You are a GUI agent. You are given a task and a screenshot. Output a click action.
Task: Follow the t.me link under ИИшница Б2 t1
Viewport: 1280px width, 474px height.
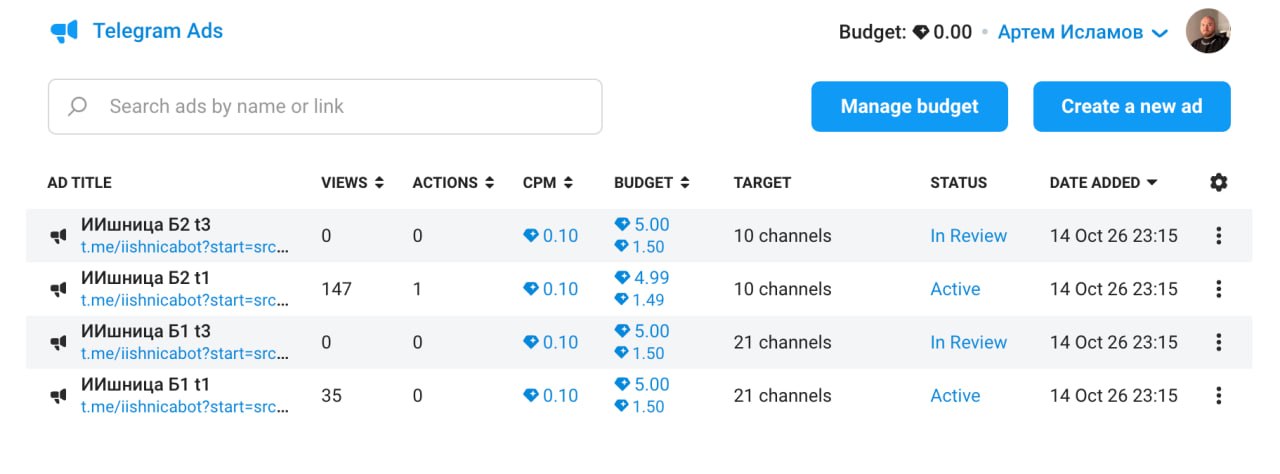pos(185,300)
